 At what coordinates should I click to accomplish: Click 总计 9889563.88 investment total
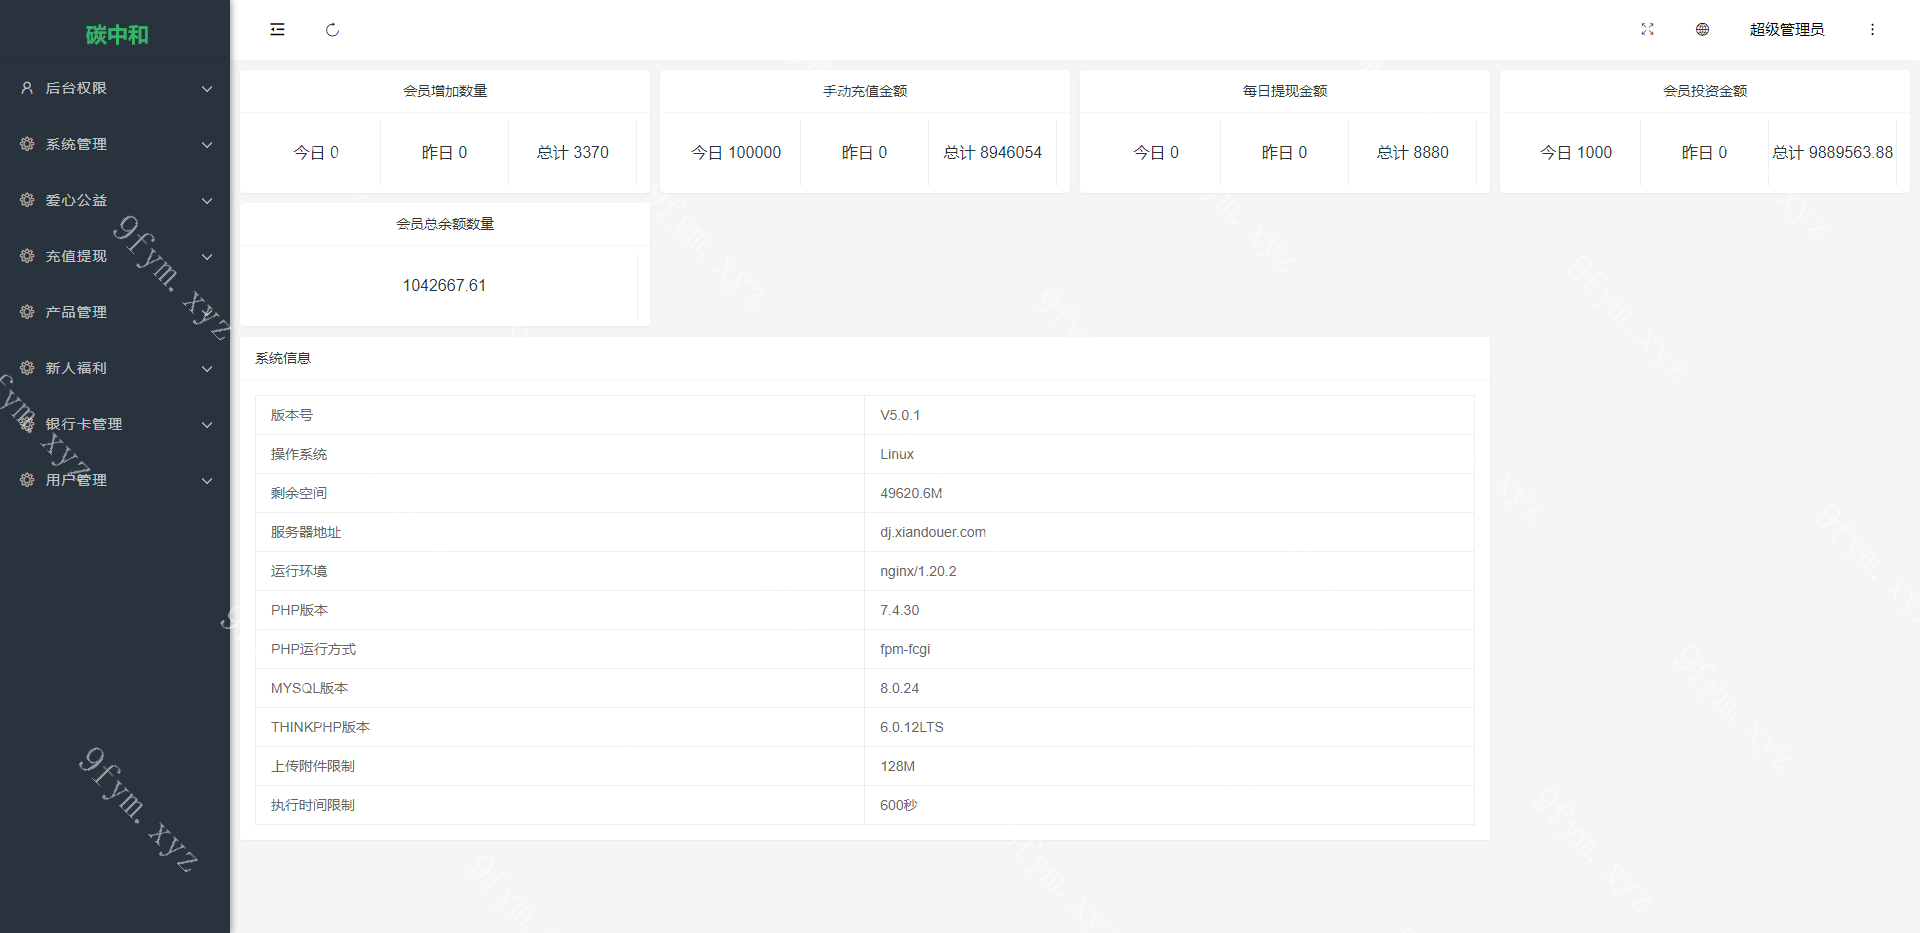pyautogui.click(x=1832, y=152)
